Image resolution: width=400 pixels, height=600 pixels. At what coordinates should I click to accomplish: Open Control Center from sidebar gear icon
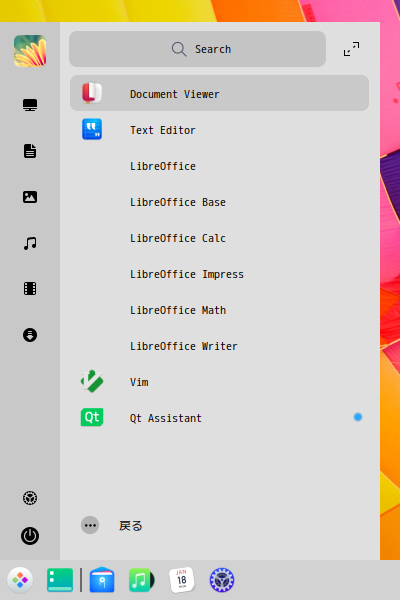click(30, 498)
